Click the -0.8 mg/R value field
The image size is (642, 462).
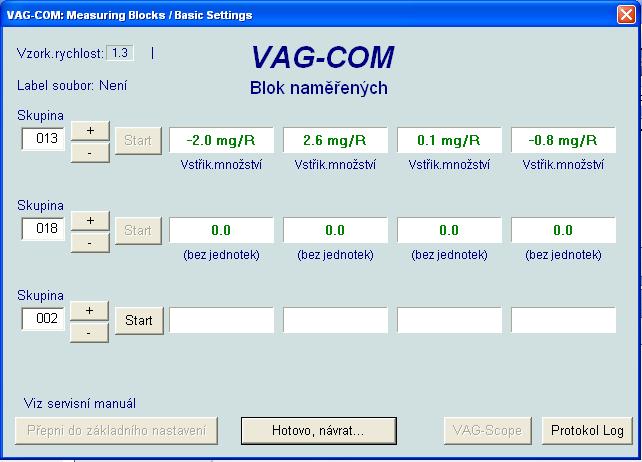pyautogui.click(x=563, y=140)
